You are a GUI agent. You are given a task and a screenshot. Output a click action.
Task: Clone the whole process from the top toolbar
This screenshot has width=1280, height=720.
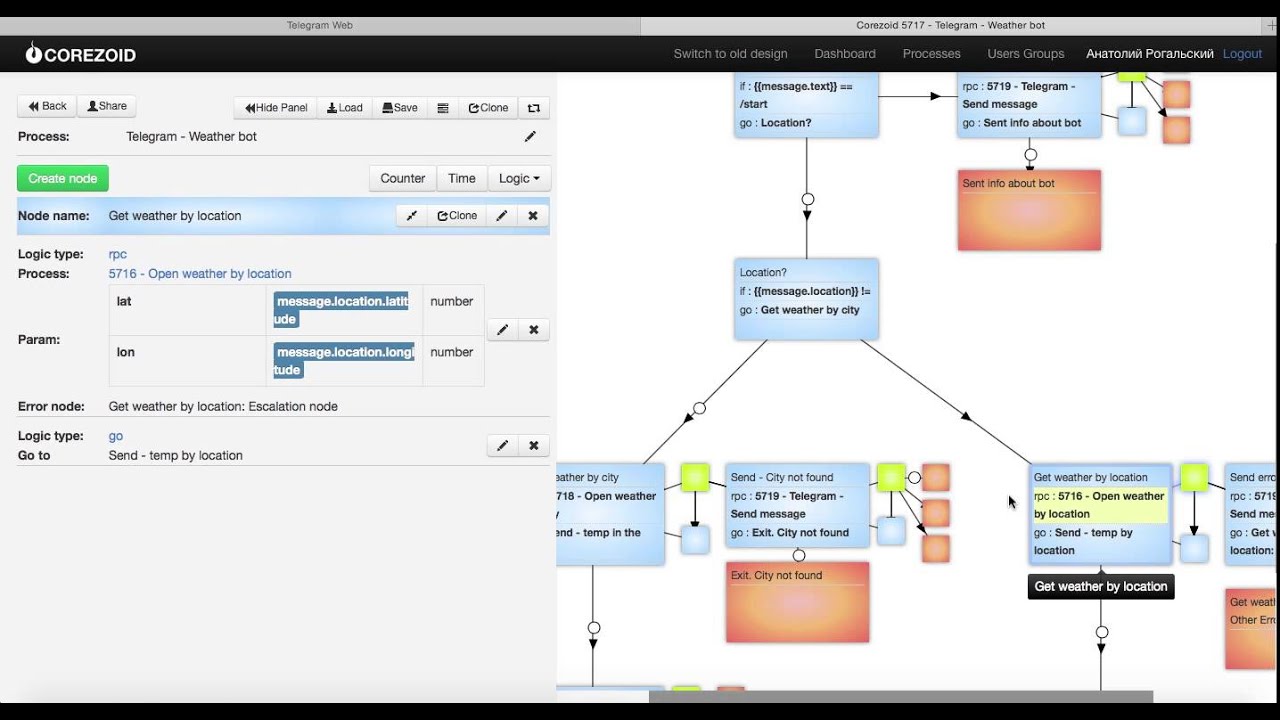coord(488,108)
